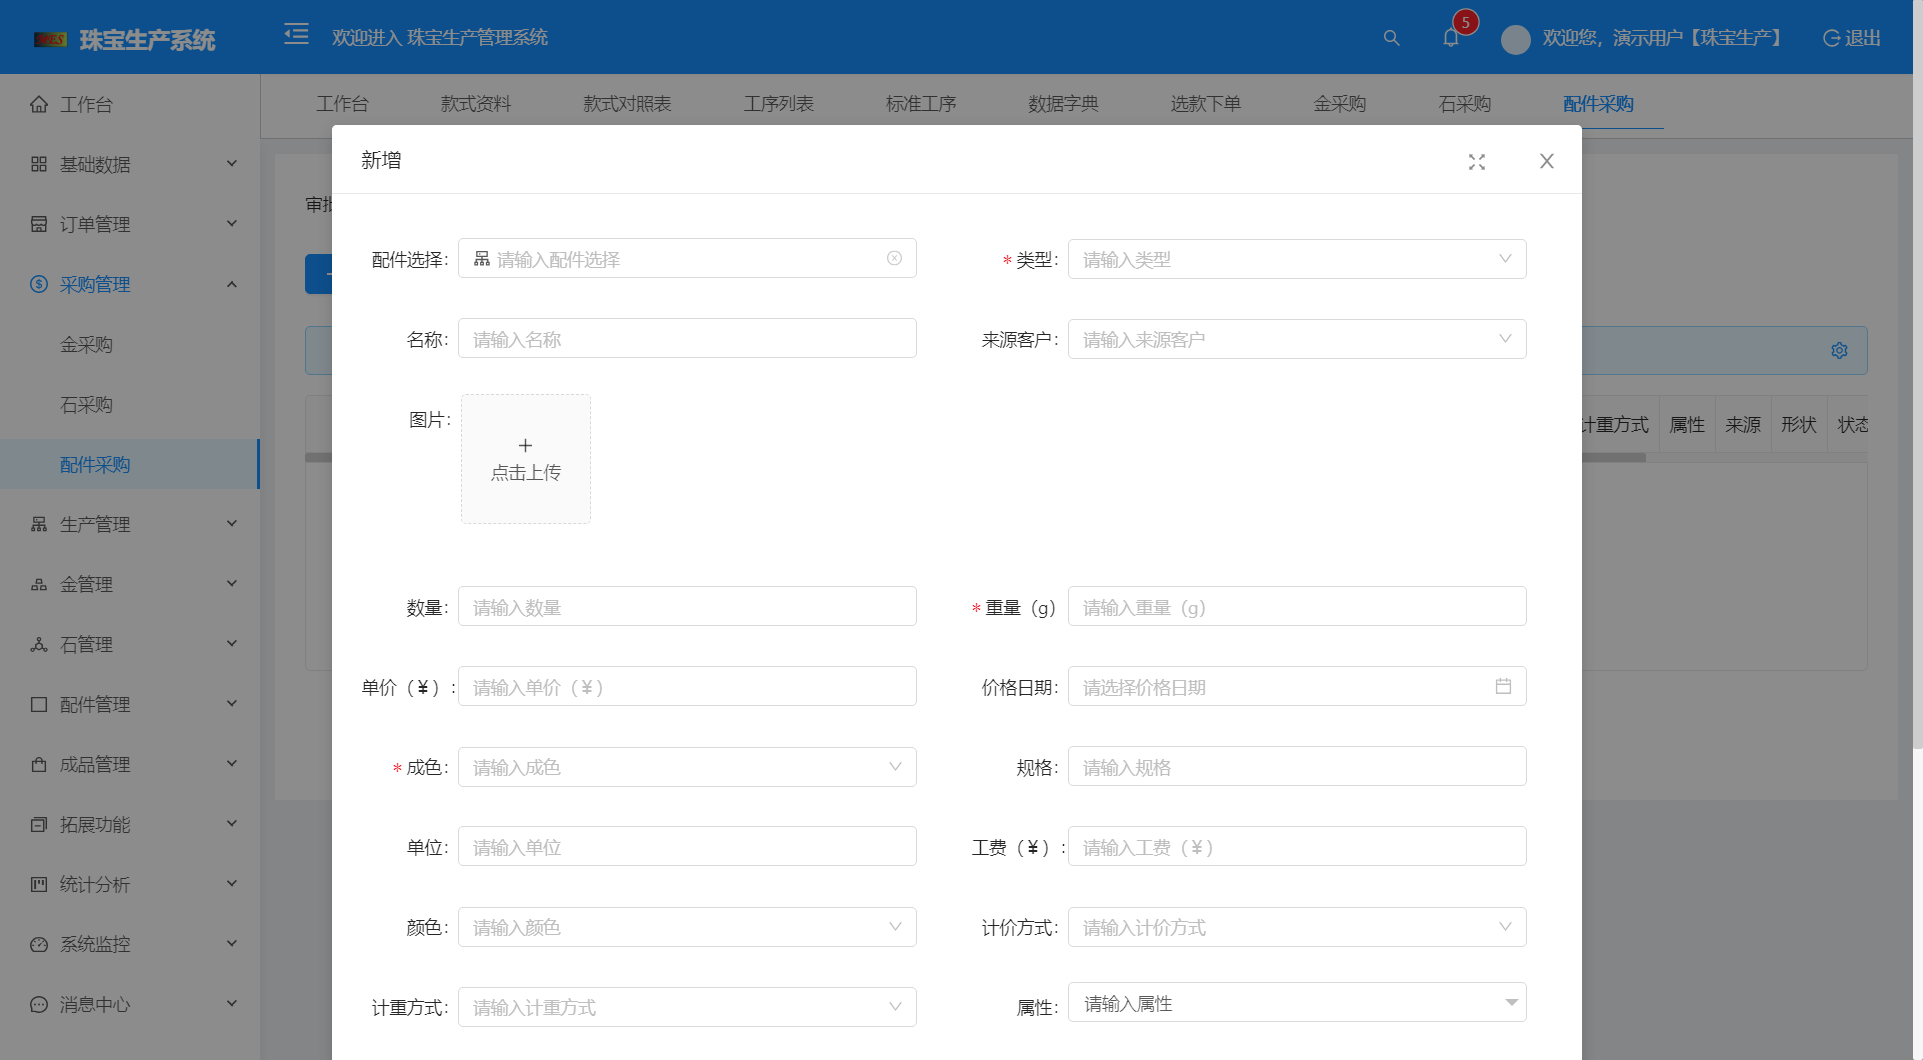
Task: Click 退出 to log out
Action: (1850, 38)
